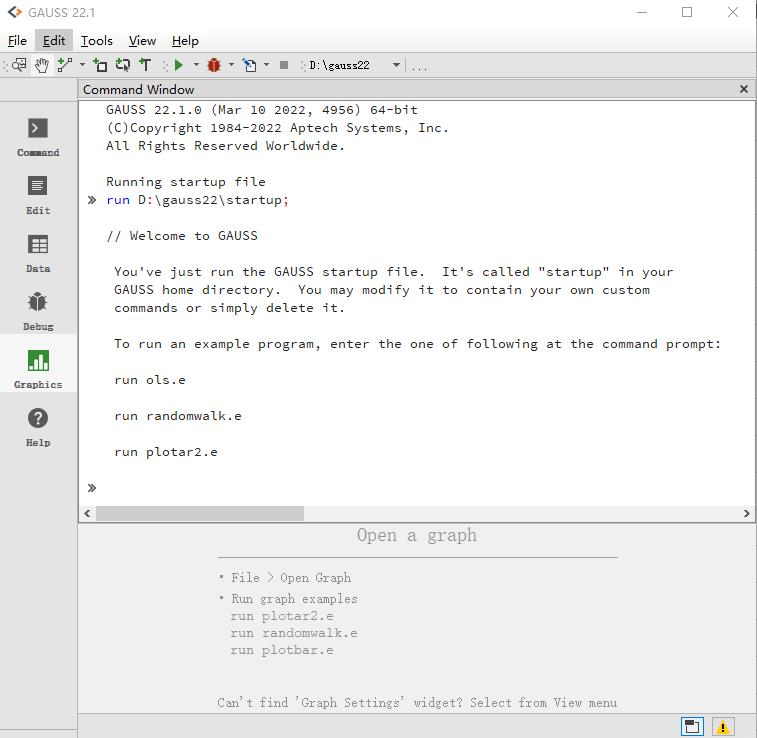
Task: Click 'run randomwalk.e' in the command window
Action: pyautogui.click(x=178, y=416)
